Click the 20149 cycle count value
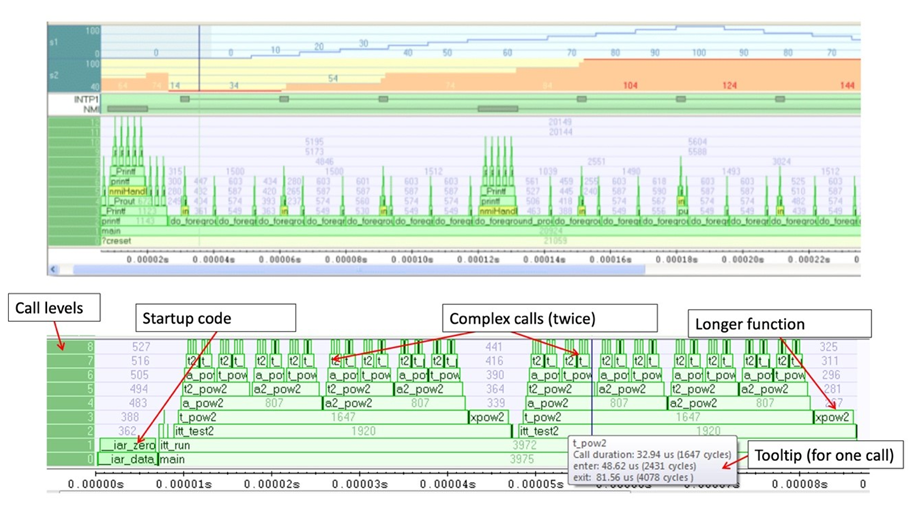The height and width of the screenshot is (516, 917). tap(560, 122)
